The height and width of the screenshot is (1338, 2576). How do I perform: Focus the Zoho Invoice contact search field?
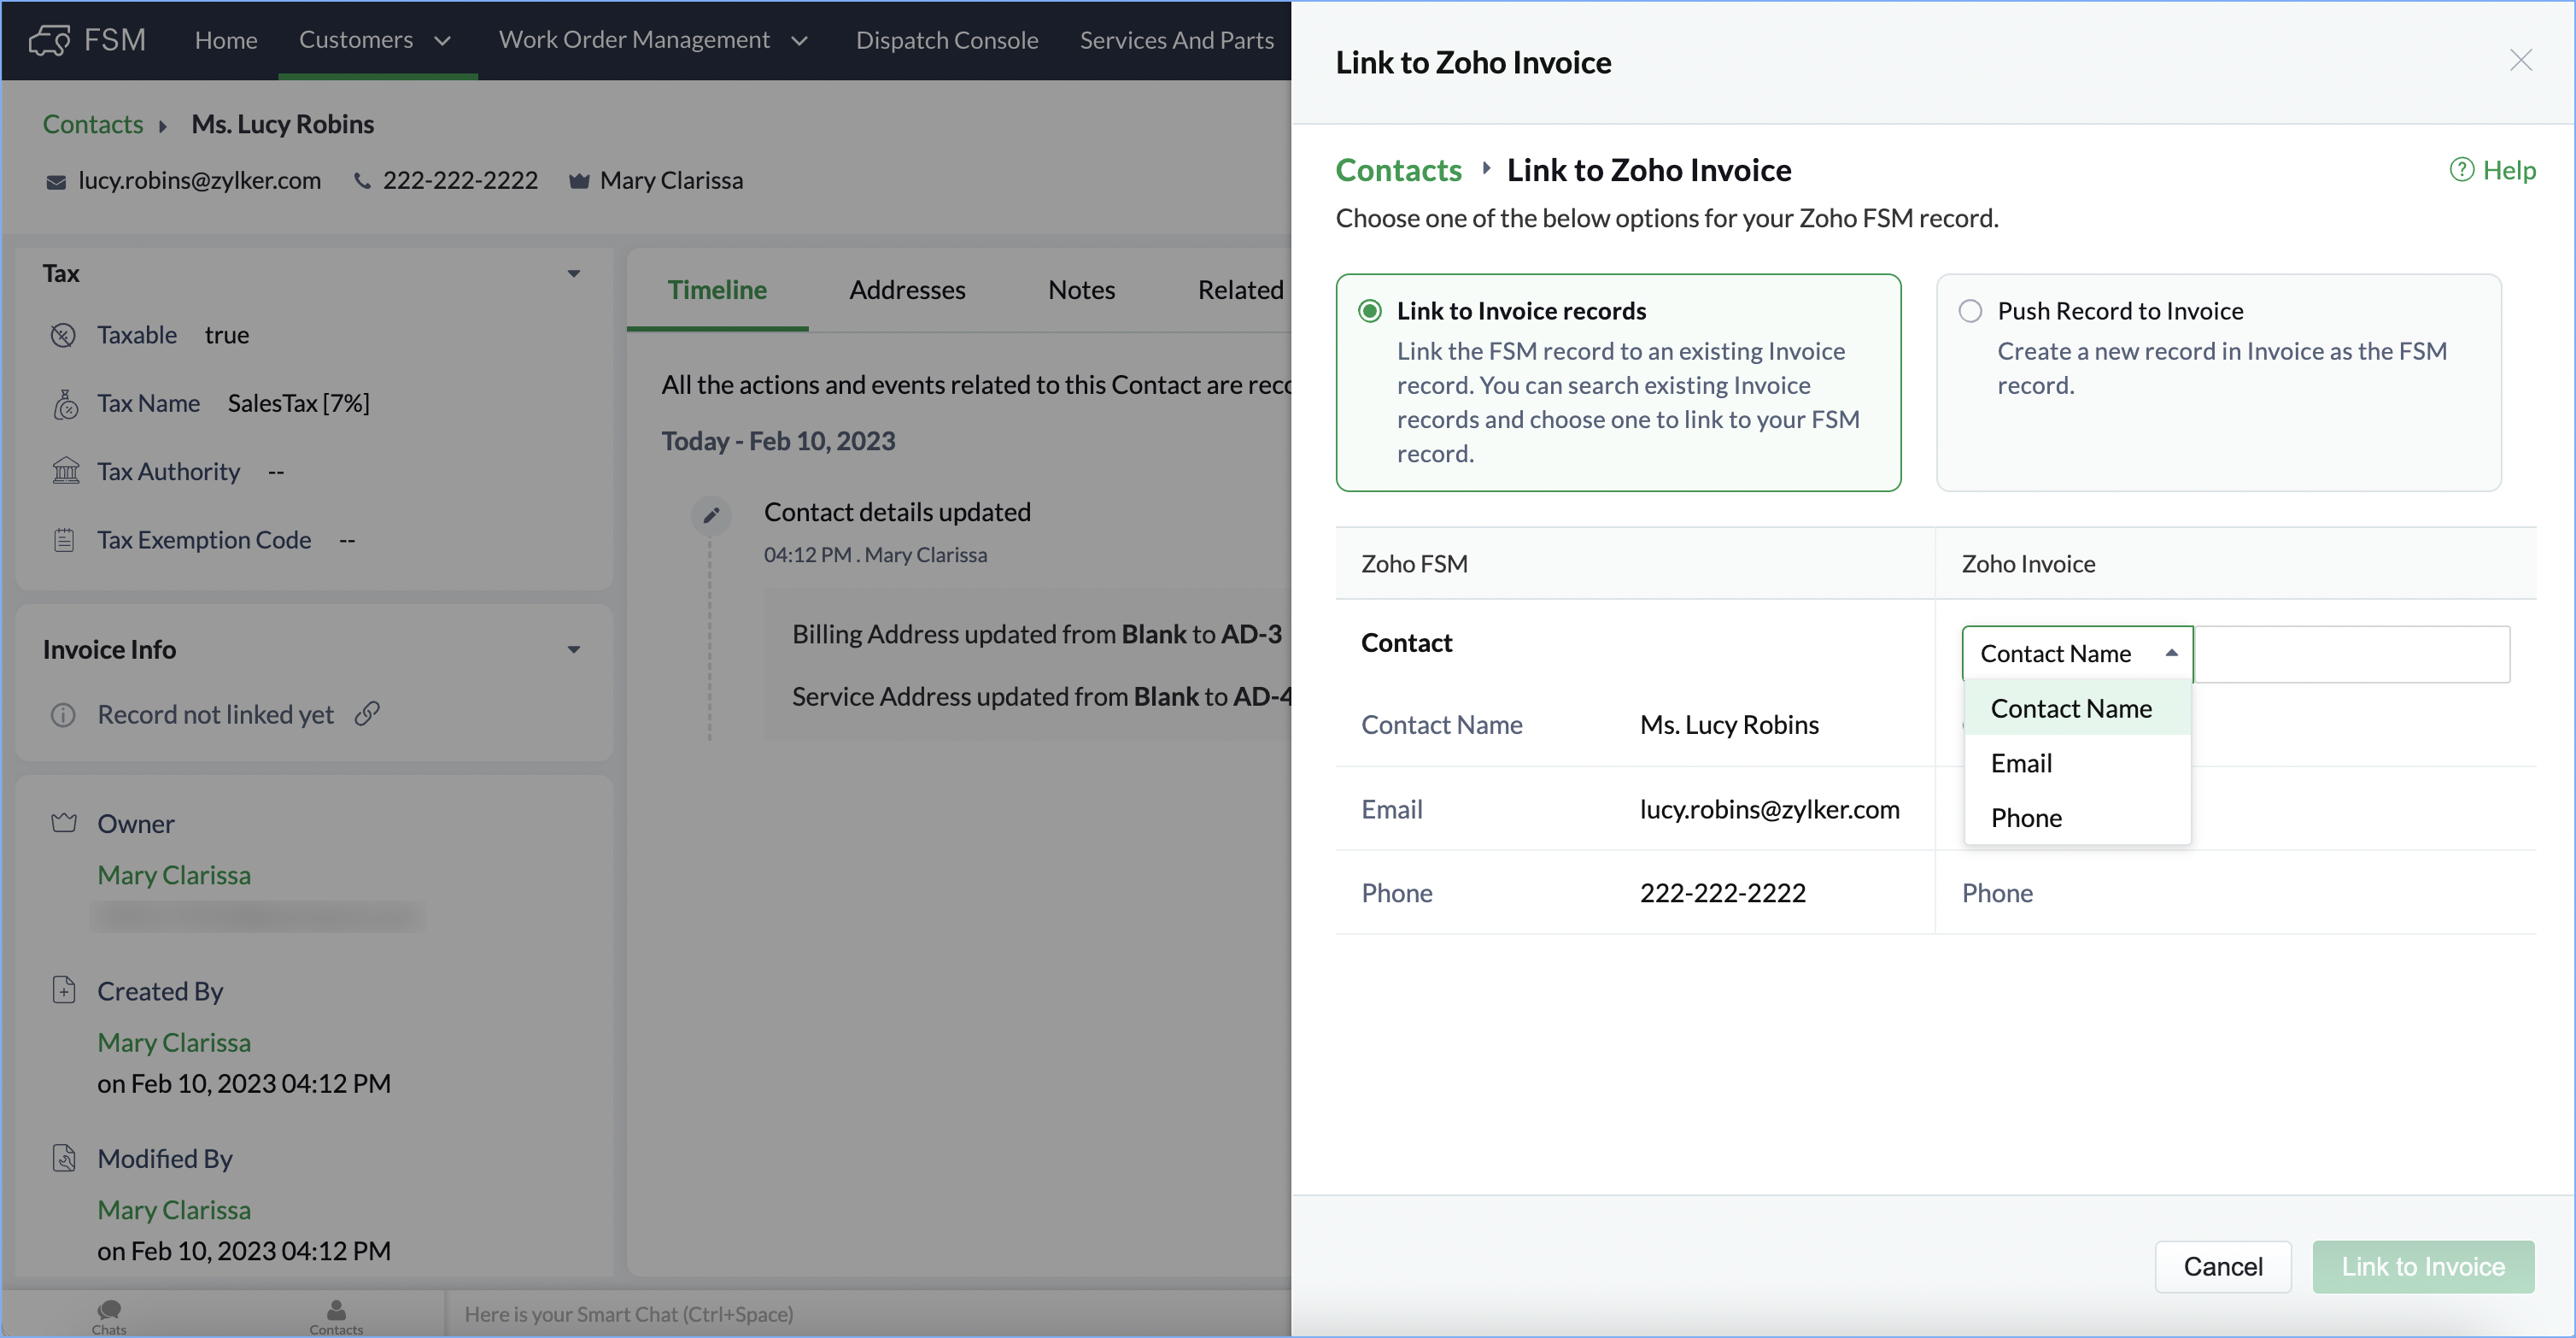click(2351, 654)
